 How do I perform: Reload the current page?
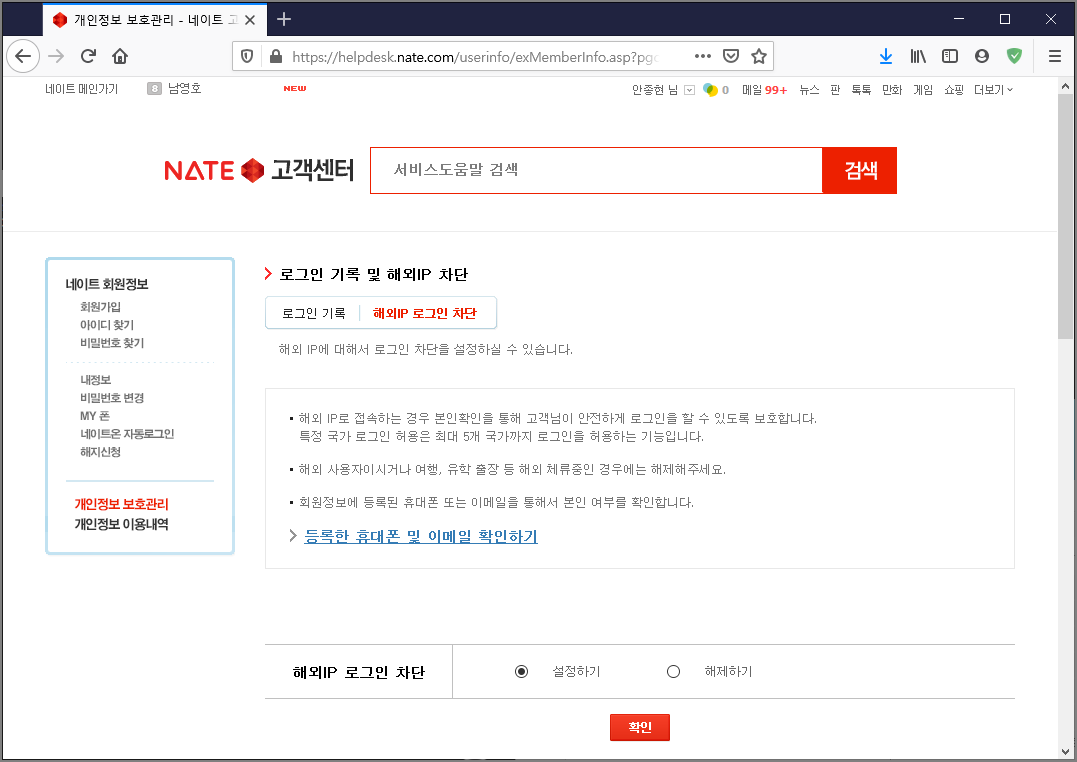click(x=88, y=56)
